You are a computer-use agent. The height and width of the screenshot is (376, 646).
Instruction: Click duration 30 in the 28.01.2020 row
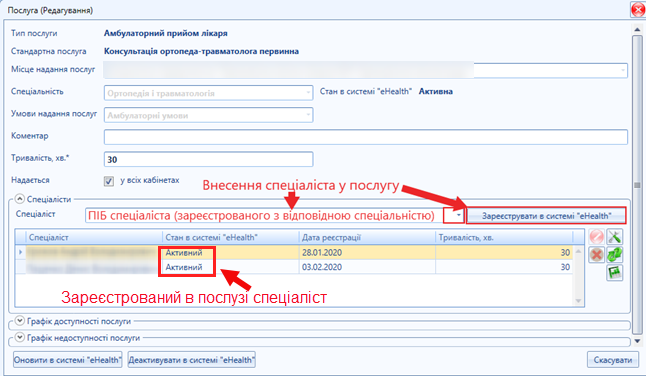click(565, 252)
